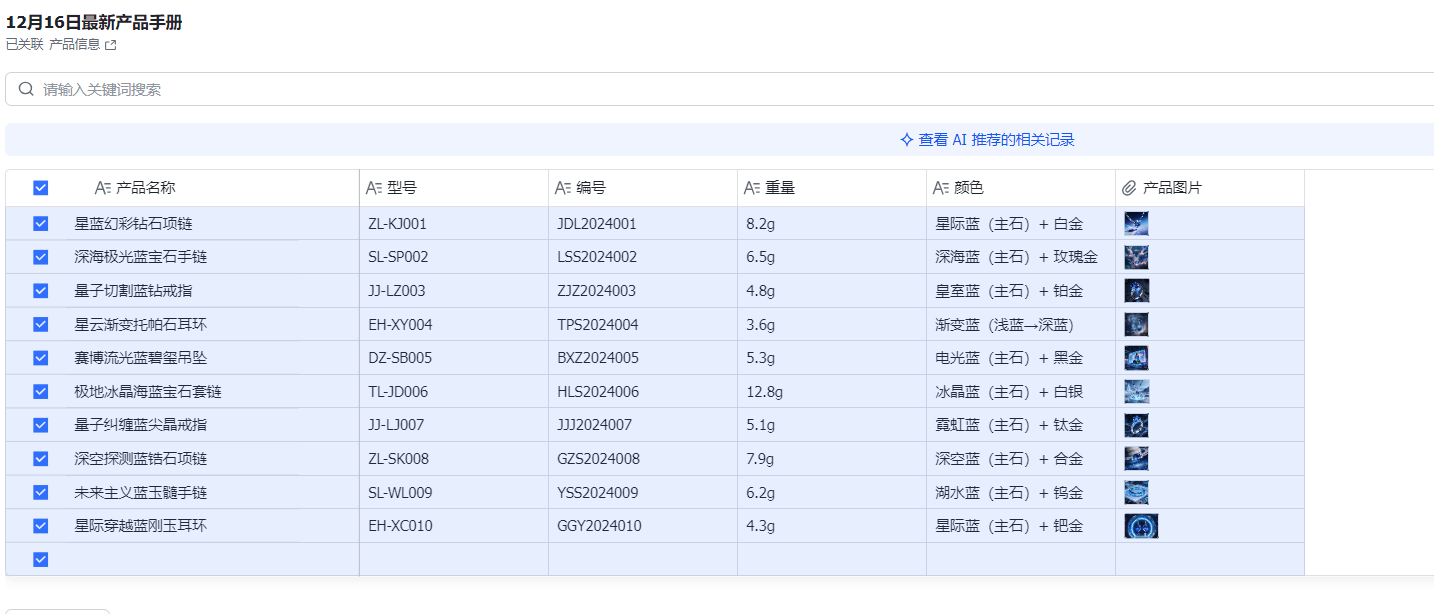1434x614 pixels.
Task: Open the 产品名称 column header
Action: (x=145, y=188)
